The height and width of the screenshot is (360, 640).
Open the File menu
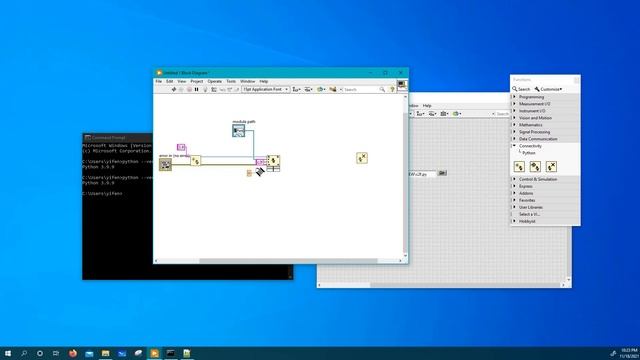(x=158, y=82)
